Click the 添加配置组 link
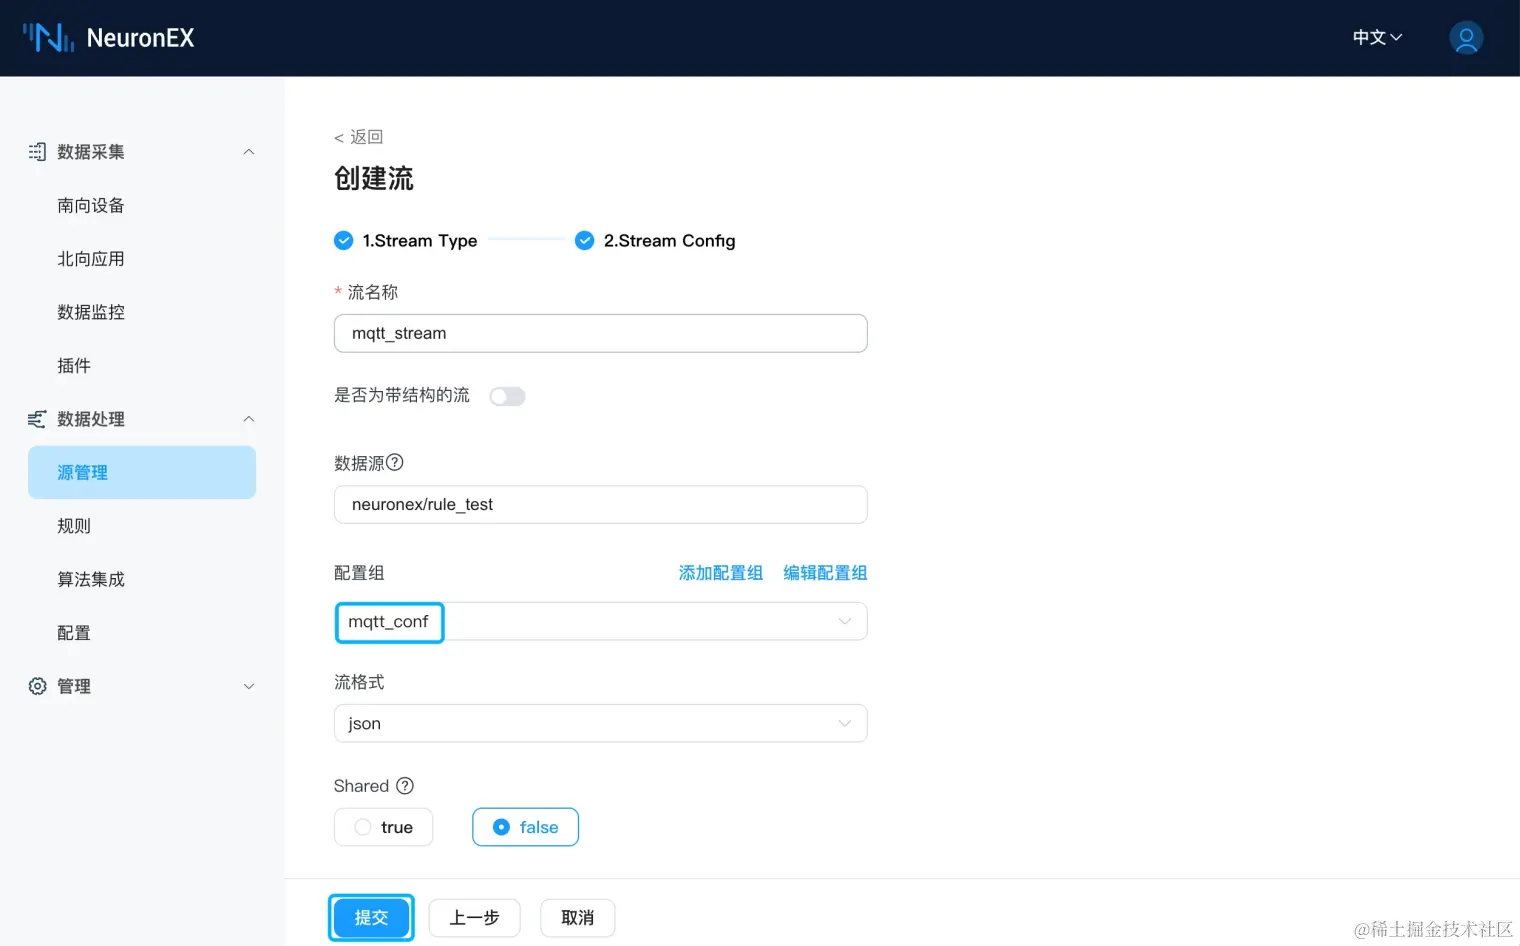This screenshot has height=946, width=1520. click(720, 573)
